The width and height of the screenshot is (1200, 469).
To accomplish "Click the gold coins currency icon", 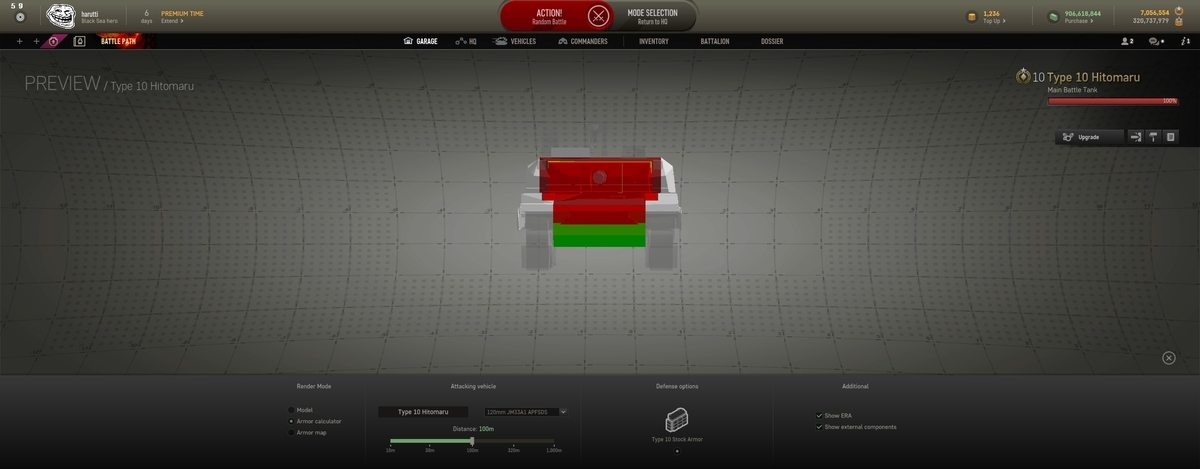I will point(971,16).
